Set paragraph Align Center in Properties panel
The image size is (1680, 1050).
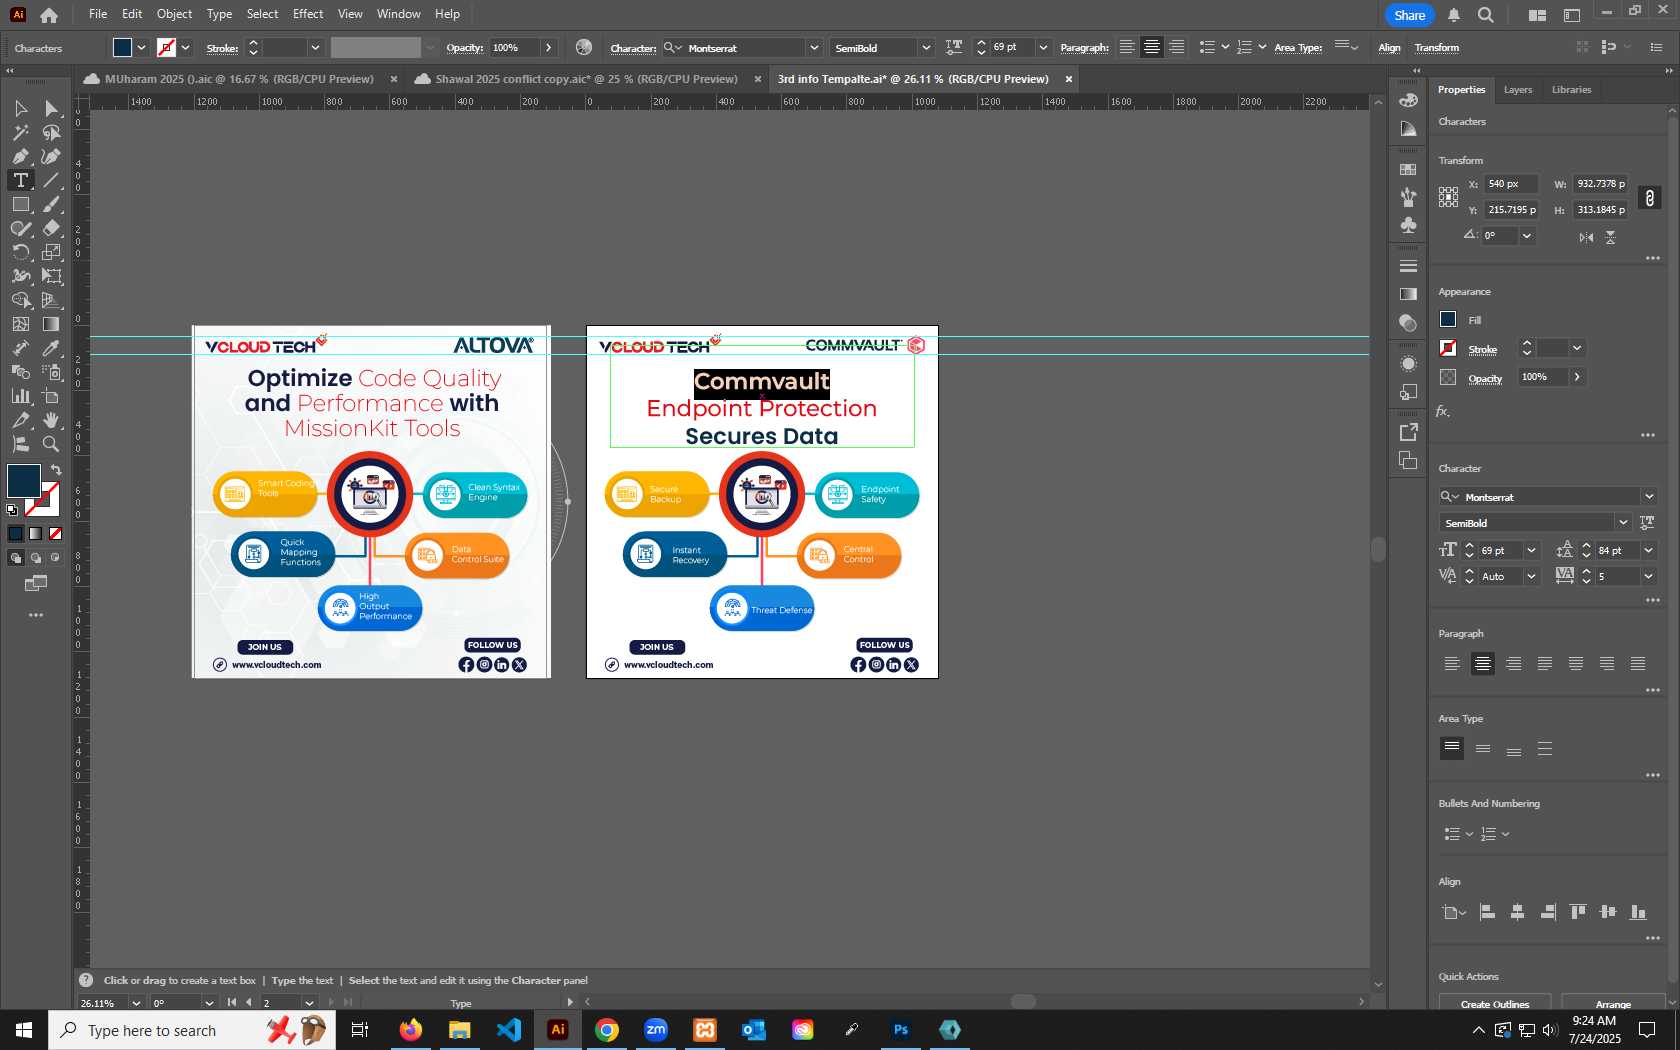1483,664
